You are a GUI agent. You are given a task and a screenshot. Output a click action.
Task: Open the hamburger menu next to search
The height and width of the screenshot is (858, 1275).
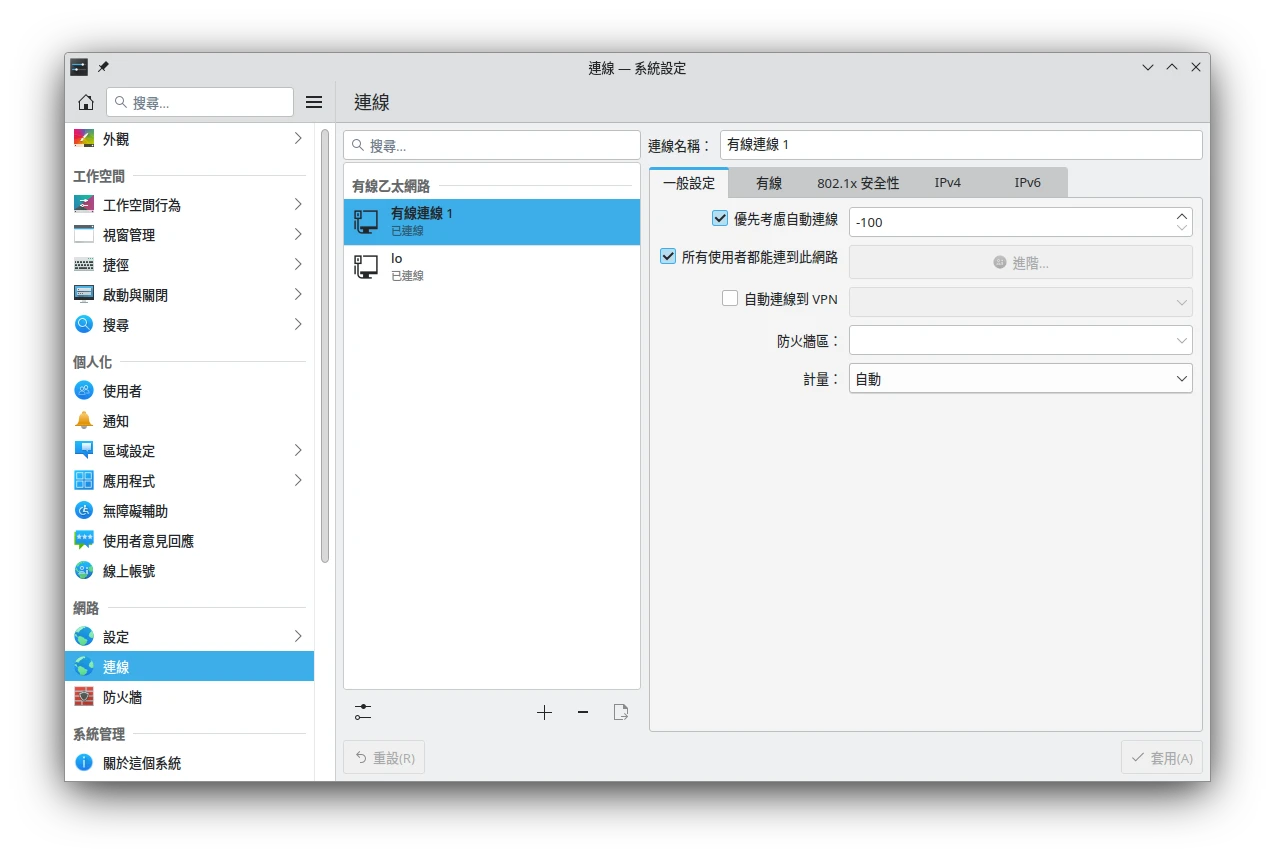tap(314, 102)
